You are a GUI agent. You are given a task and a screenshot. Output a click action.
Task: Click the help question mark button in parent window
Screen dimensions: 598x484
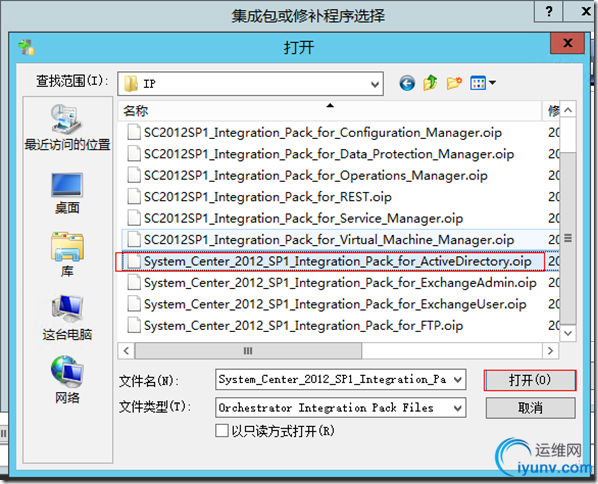(548, 11)
